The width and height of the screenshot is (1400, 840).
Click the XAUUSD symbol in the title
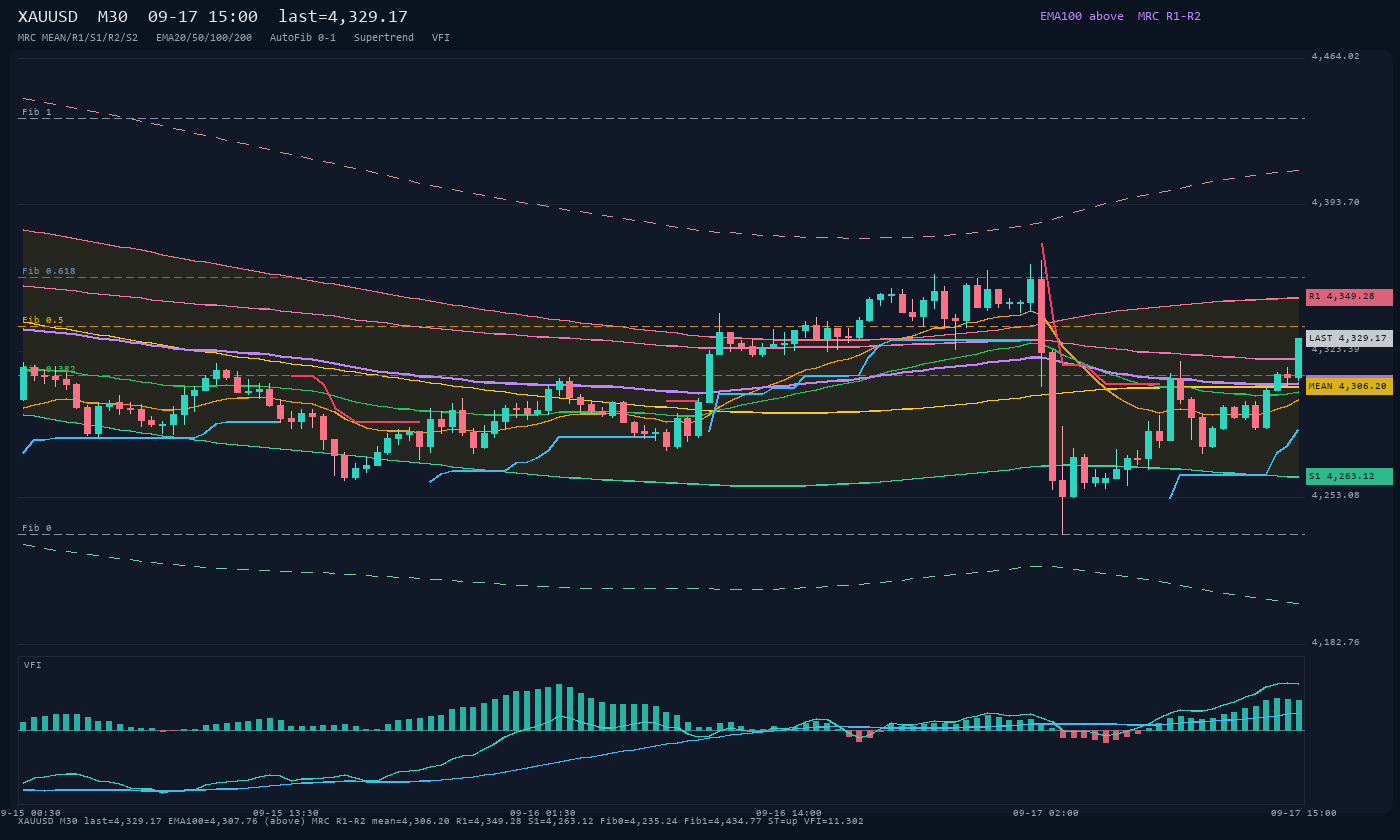48,16
